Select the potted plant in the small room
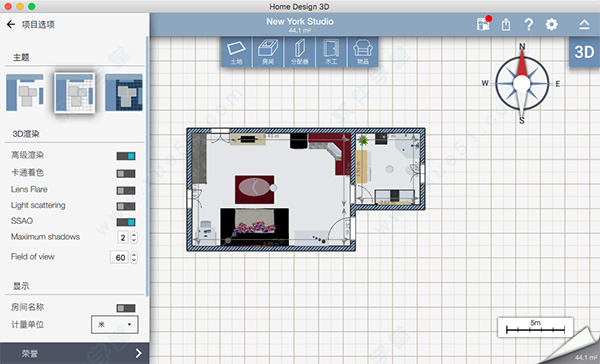Image resolution: width=600 pixels, height=364 pixels. tap(363, 140)
